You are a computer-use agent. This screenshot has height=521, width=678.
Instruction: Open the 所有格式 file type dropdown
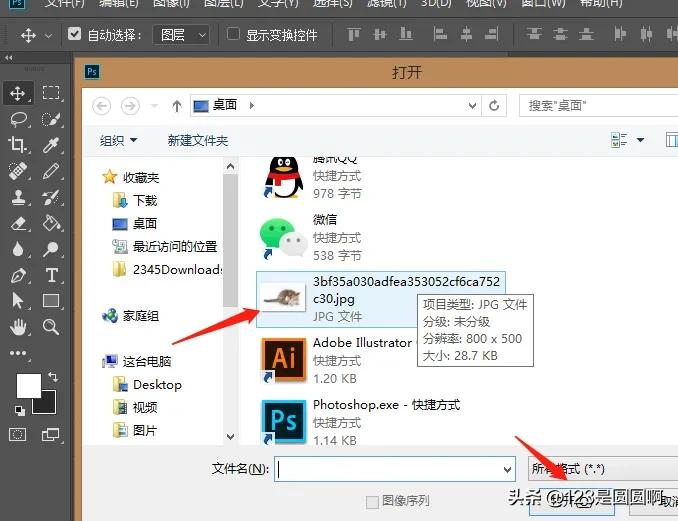[603, 469]
